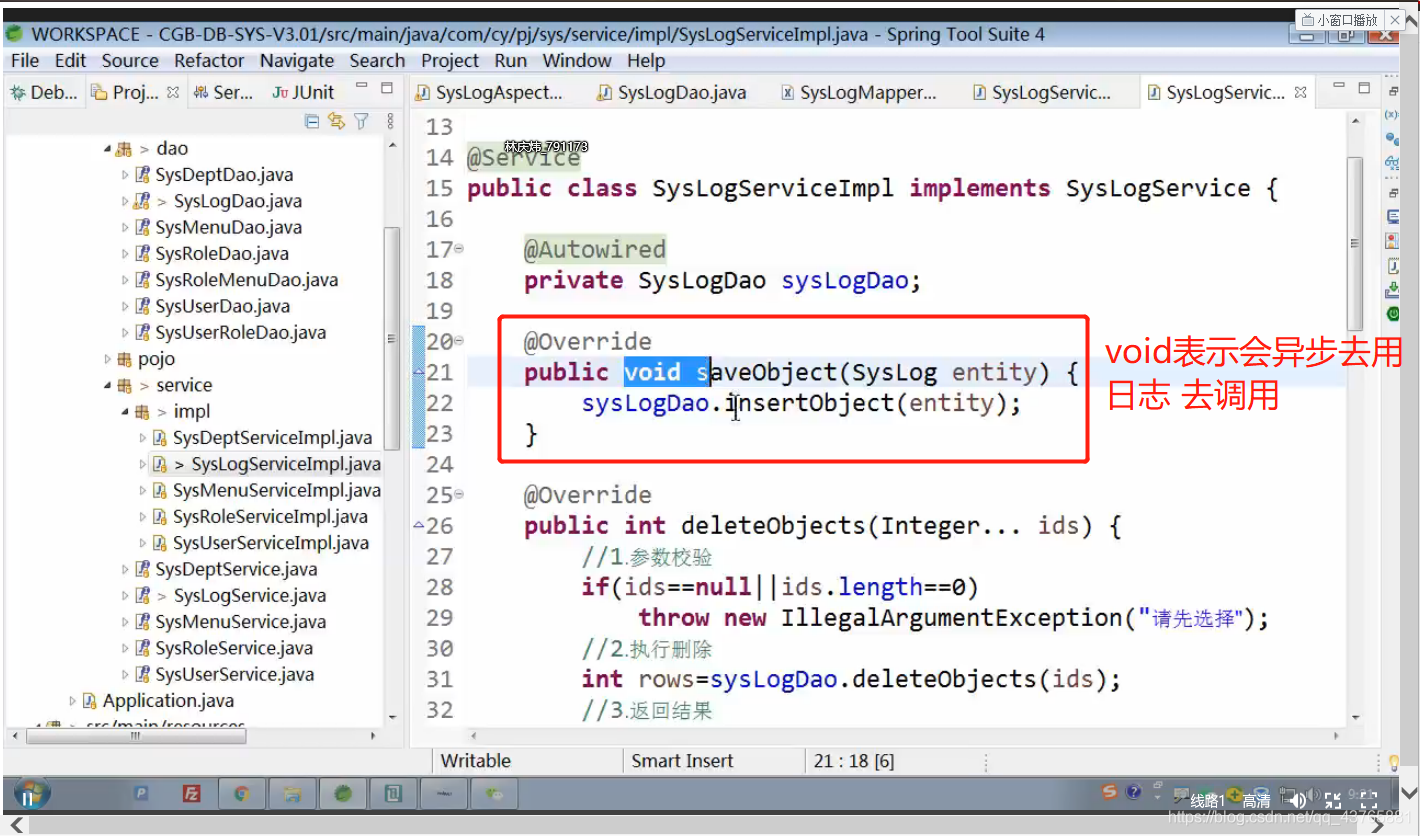Select SysMenuDao.java in the tree
The width and height of the screenshot is (1420, 836).
pyautogui.click(x=228, y=227)
